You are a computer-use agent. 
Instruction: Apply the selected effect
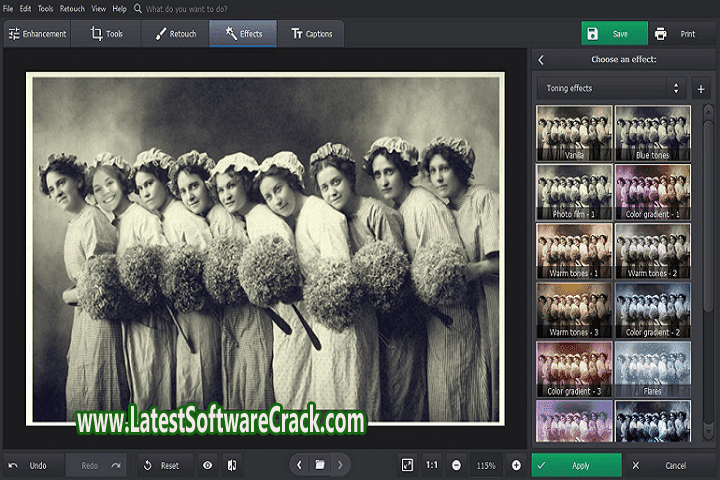pos(580,465)
